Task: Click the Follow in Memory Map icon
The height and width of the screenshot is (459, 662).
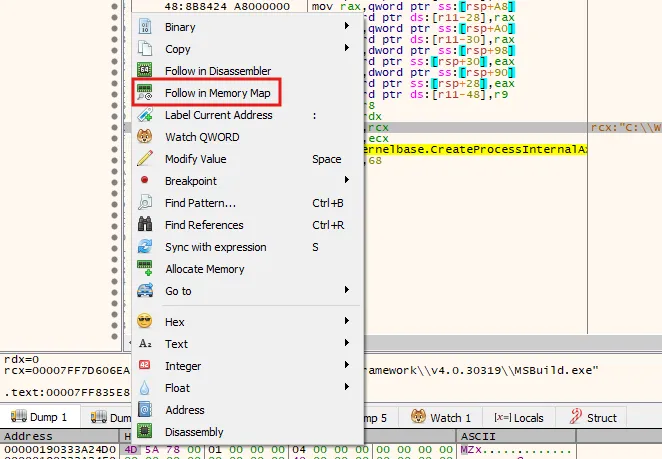Action: pyautogui.click(x=145, y=93)
